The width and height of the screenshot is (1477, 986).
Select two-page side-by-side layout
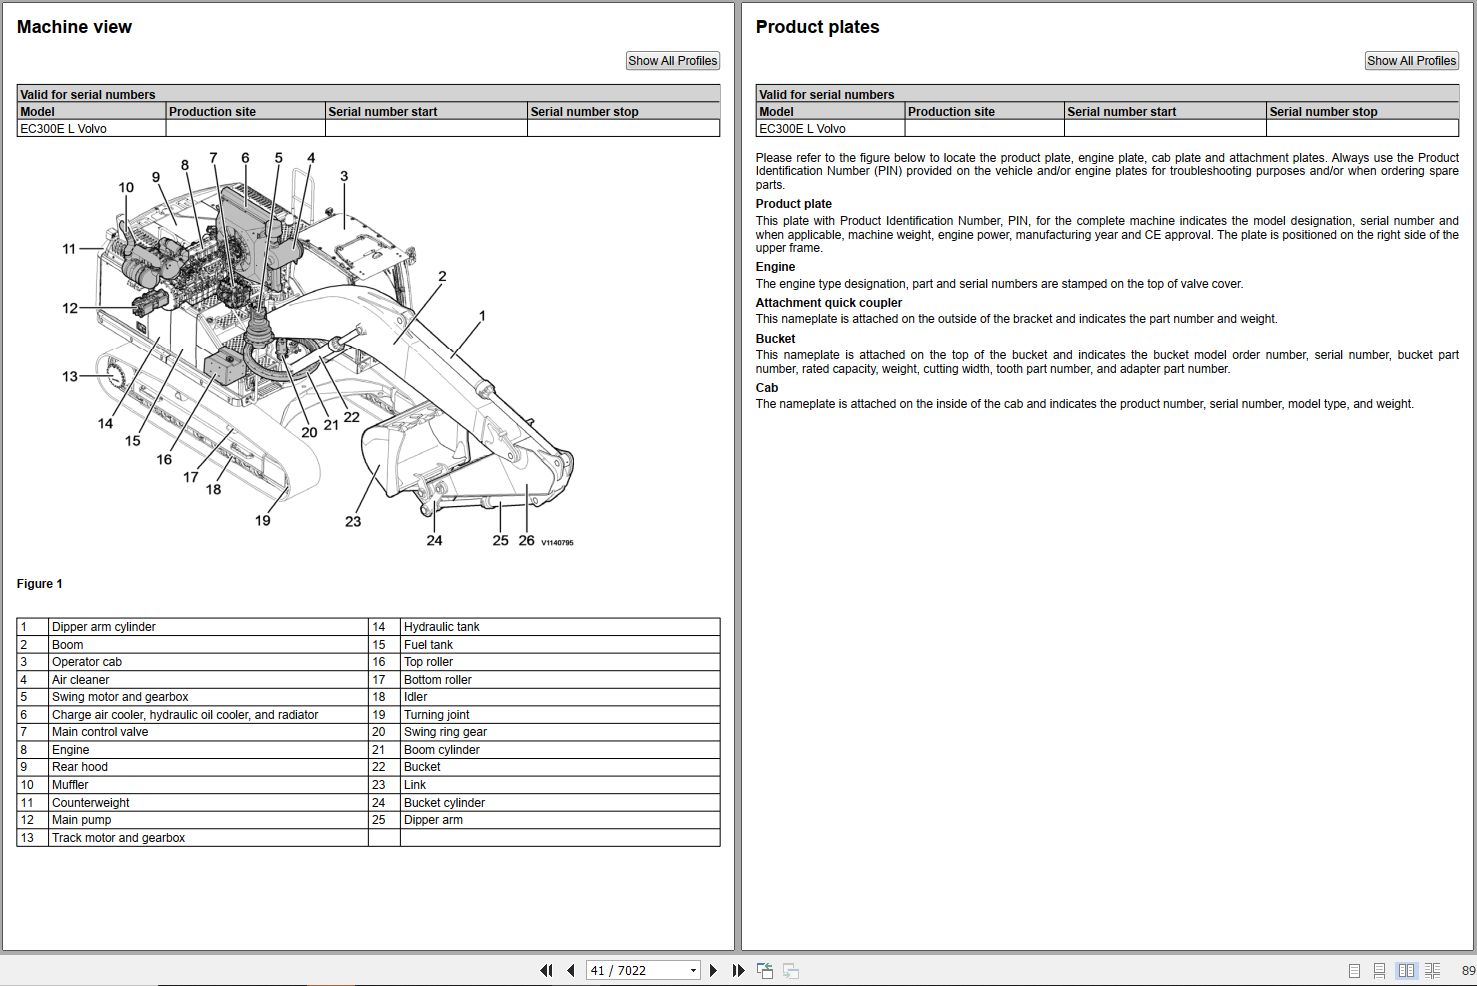click(x=1407, y=971)
